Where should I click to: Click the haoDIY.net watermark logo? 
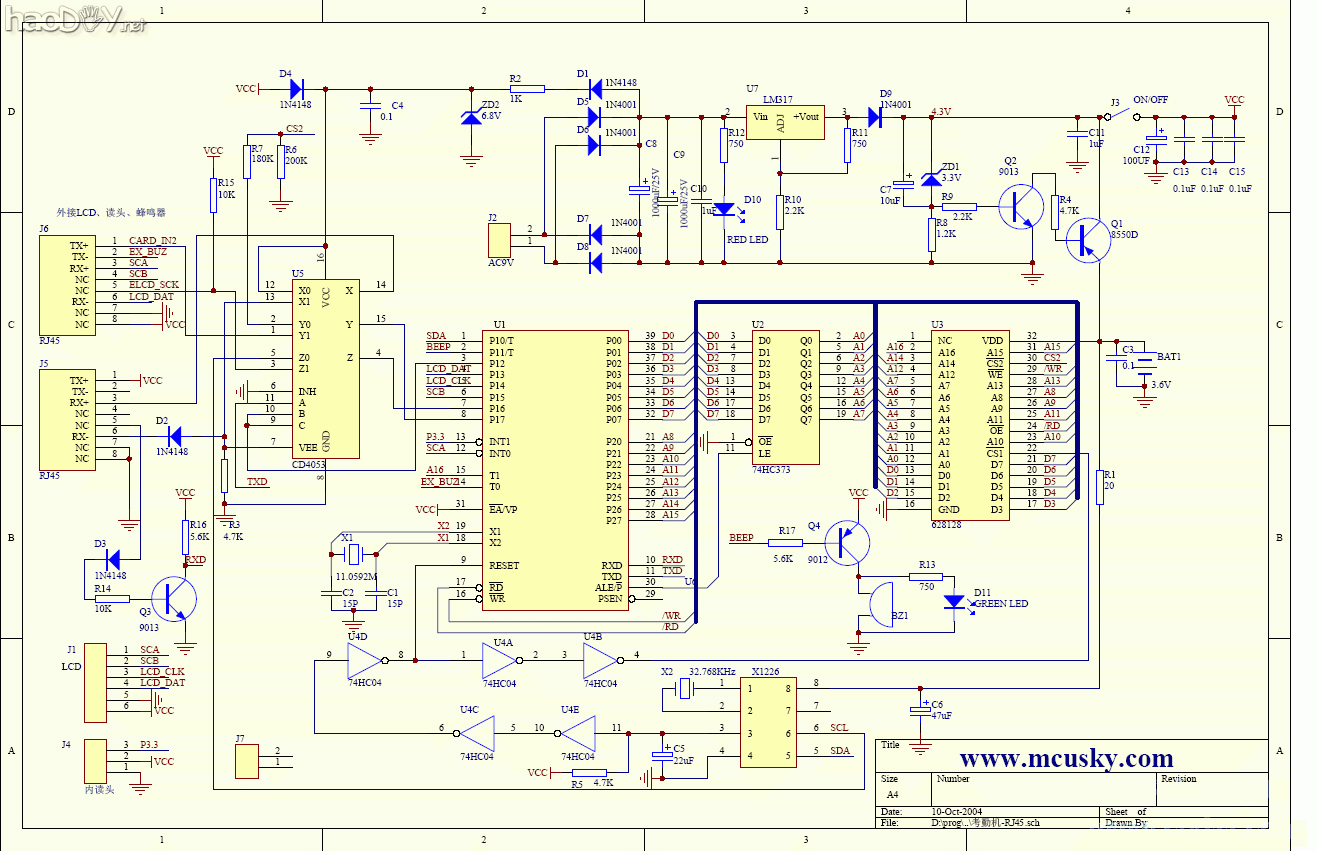[x=75, y=18]
